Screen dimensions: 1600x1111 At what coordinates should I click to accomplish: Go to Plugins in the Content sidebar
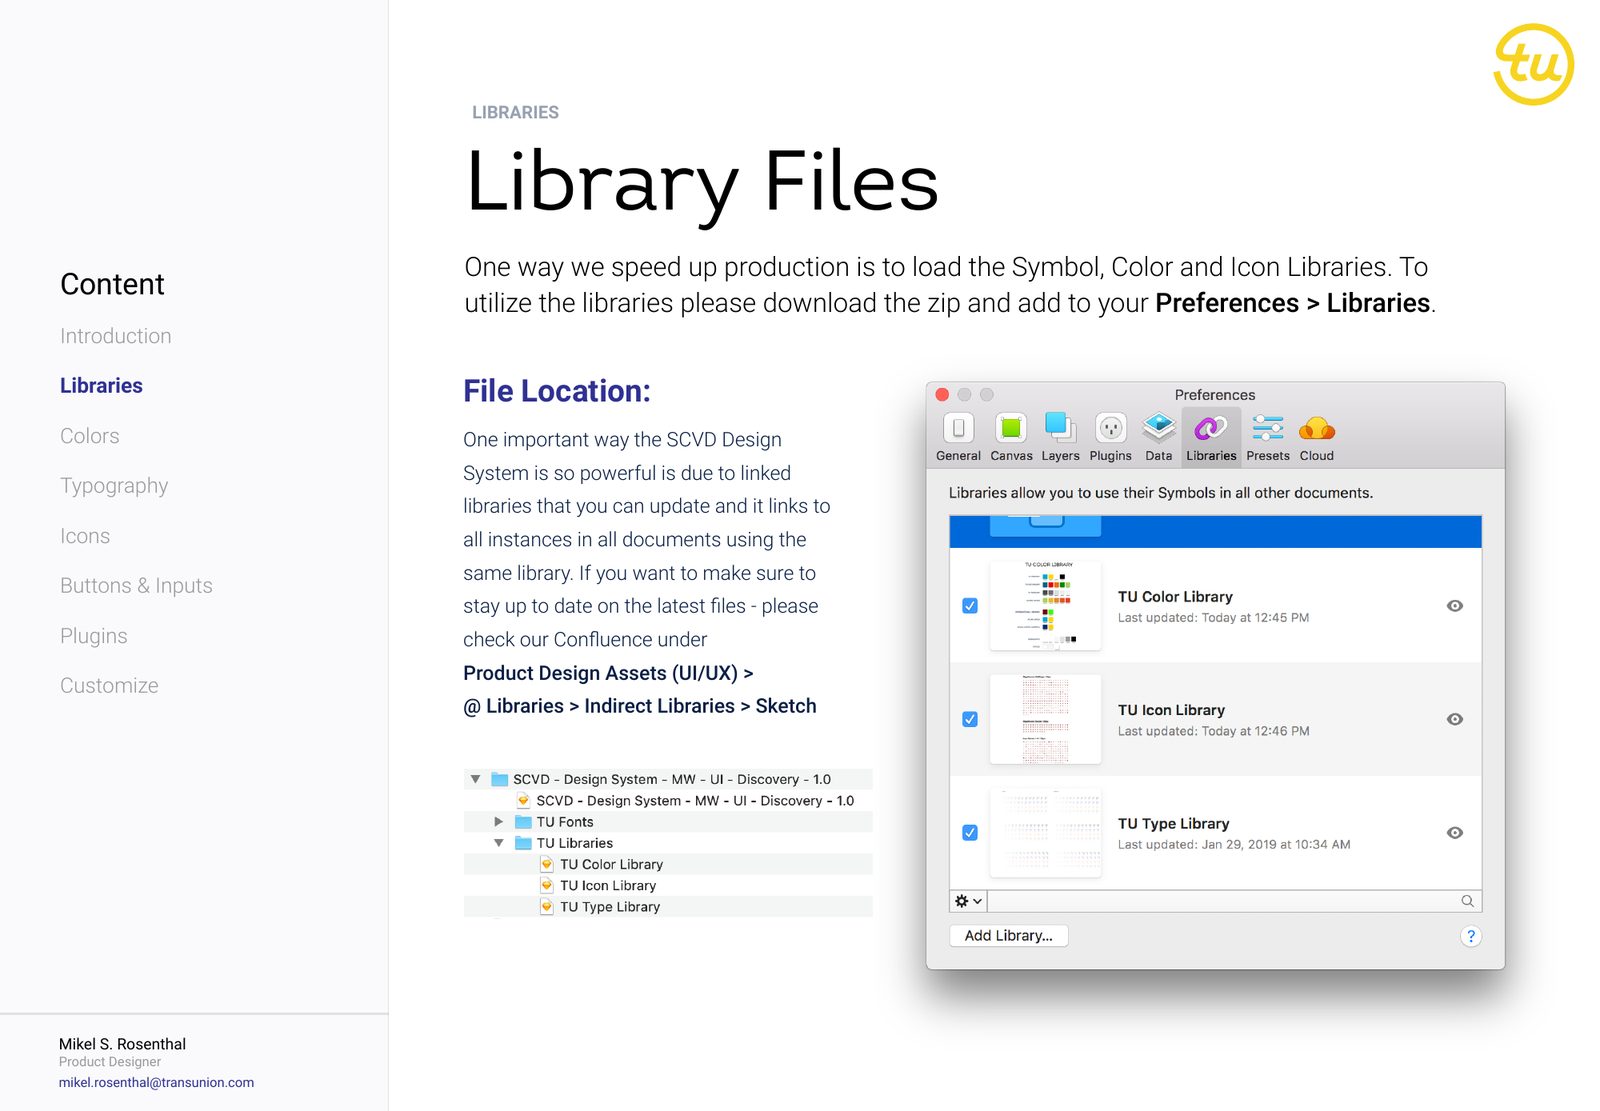(x=94, y=636)
